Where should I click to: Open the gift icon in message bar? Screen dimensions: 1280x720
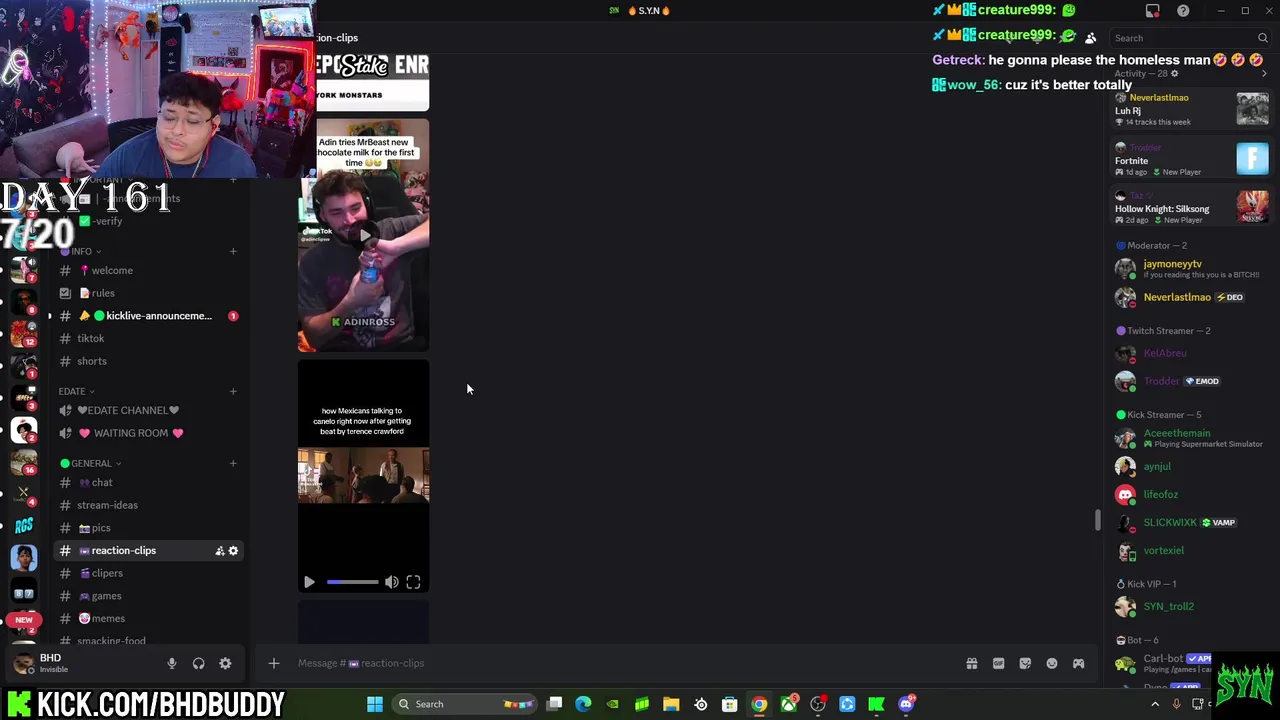[x=971, y=663]
